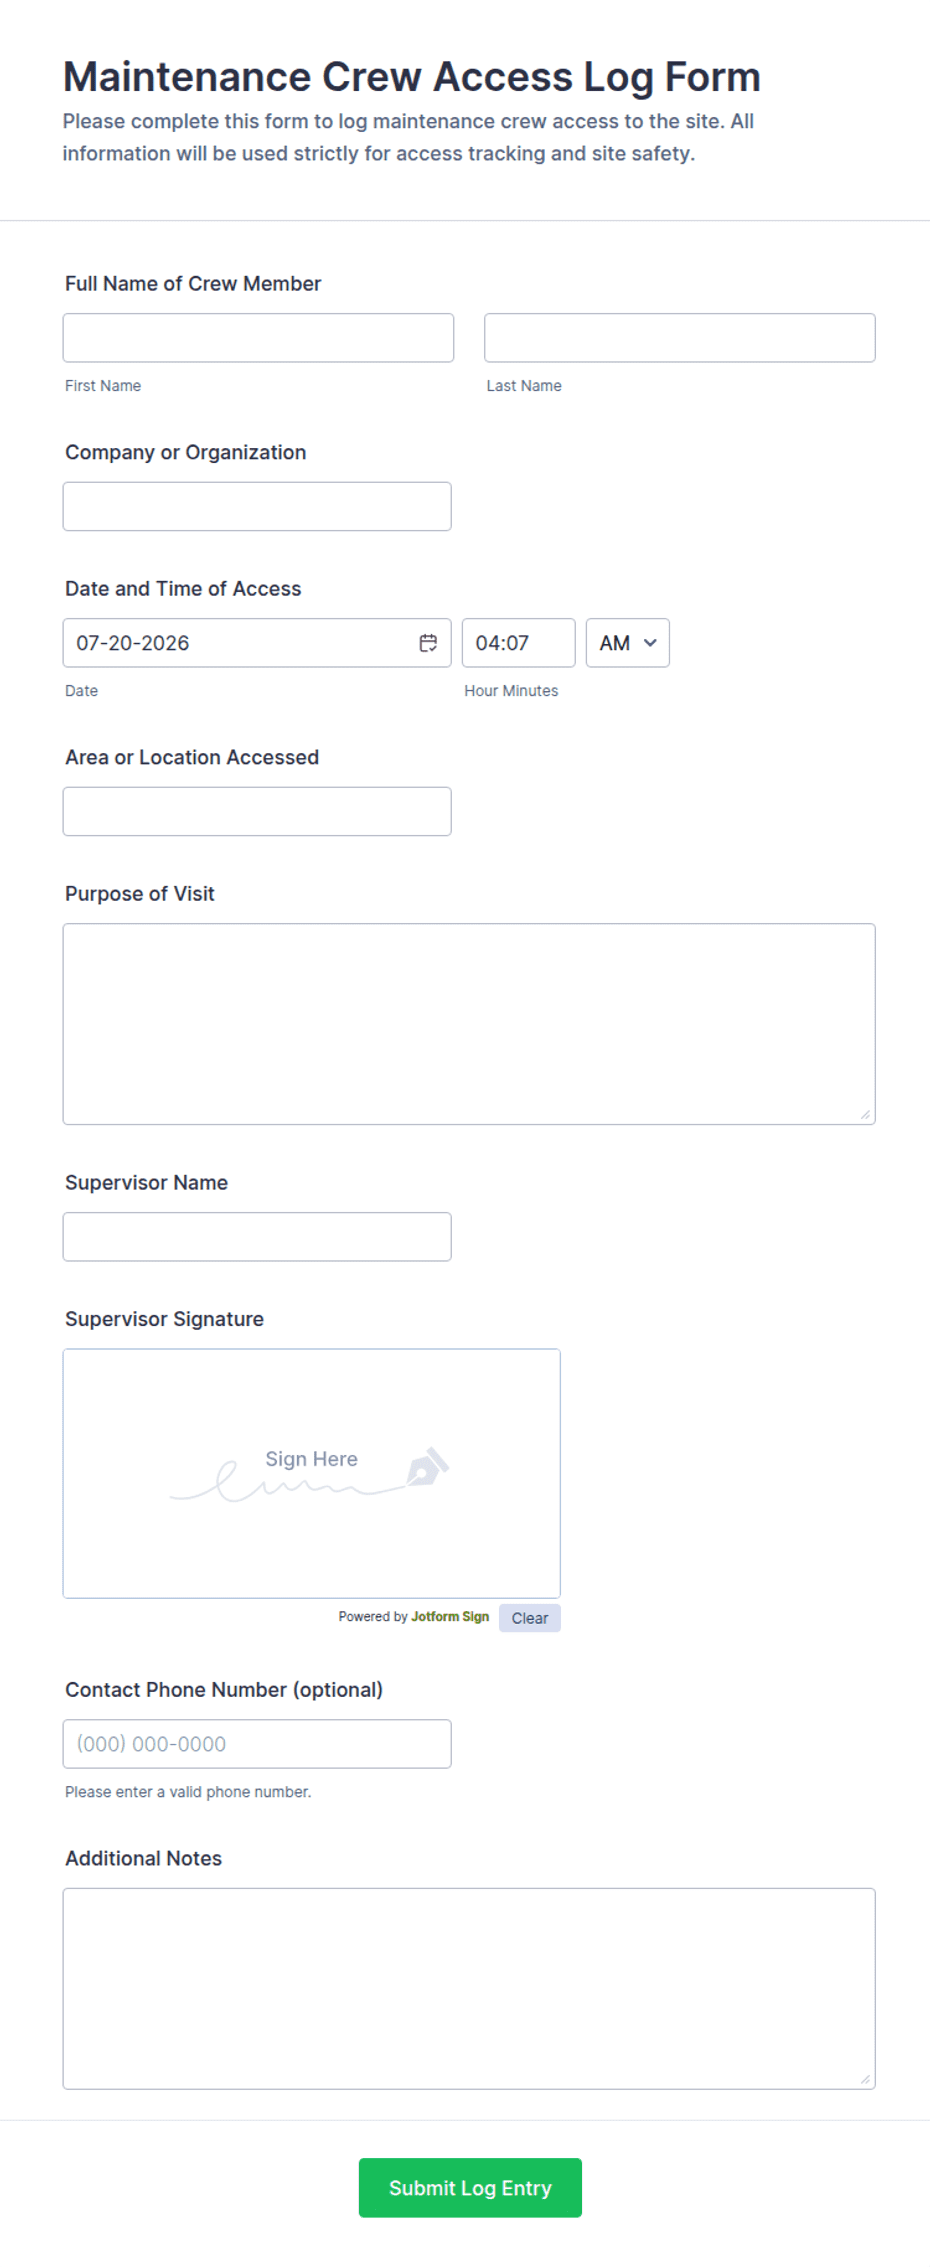This screenshot has width=930, height=2267.
Task: Click the Maintenance Crew Access Log Form heading
Action: click(x=411, y=77)
